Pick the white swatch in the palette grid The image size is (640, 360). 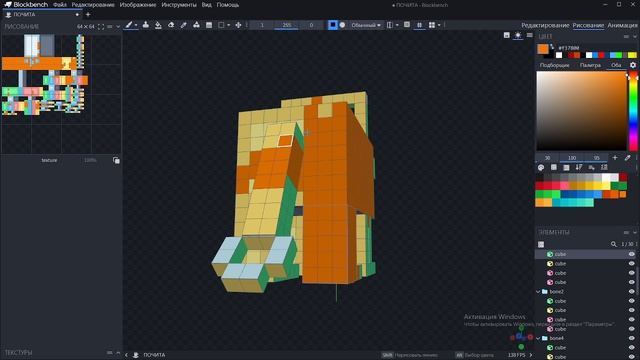606,177
